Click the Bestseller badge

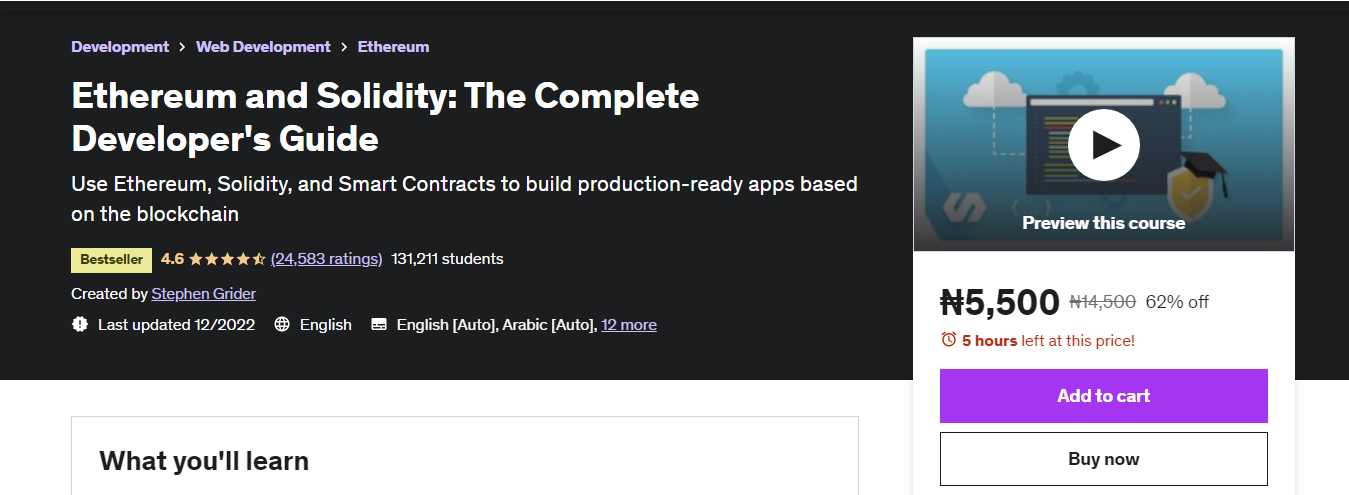click(111, 259)
